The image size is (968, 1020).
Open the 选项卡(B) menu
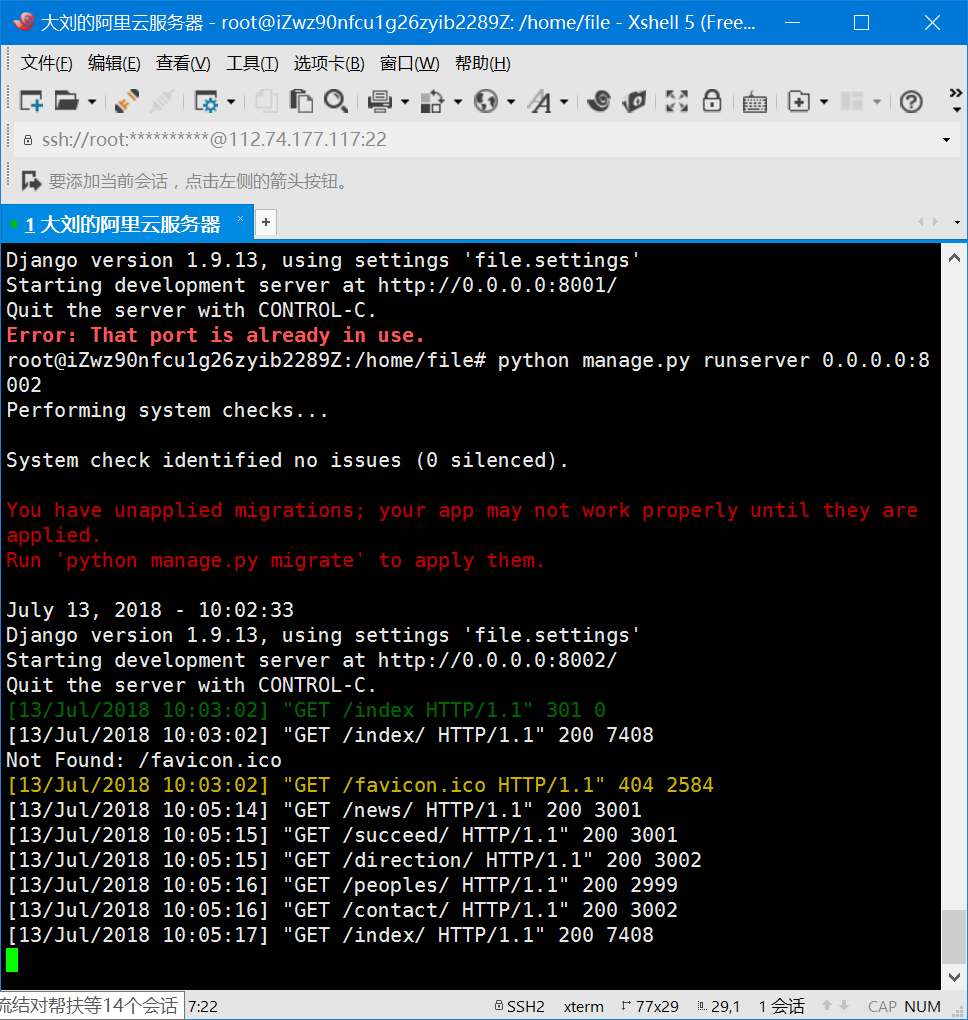(x=329, y=64)
